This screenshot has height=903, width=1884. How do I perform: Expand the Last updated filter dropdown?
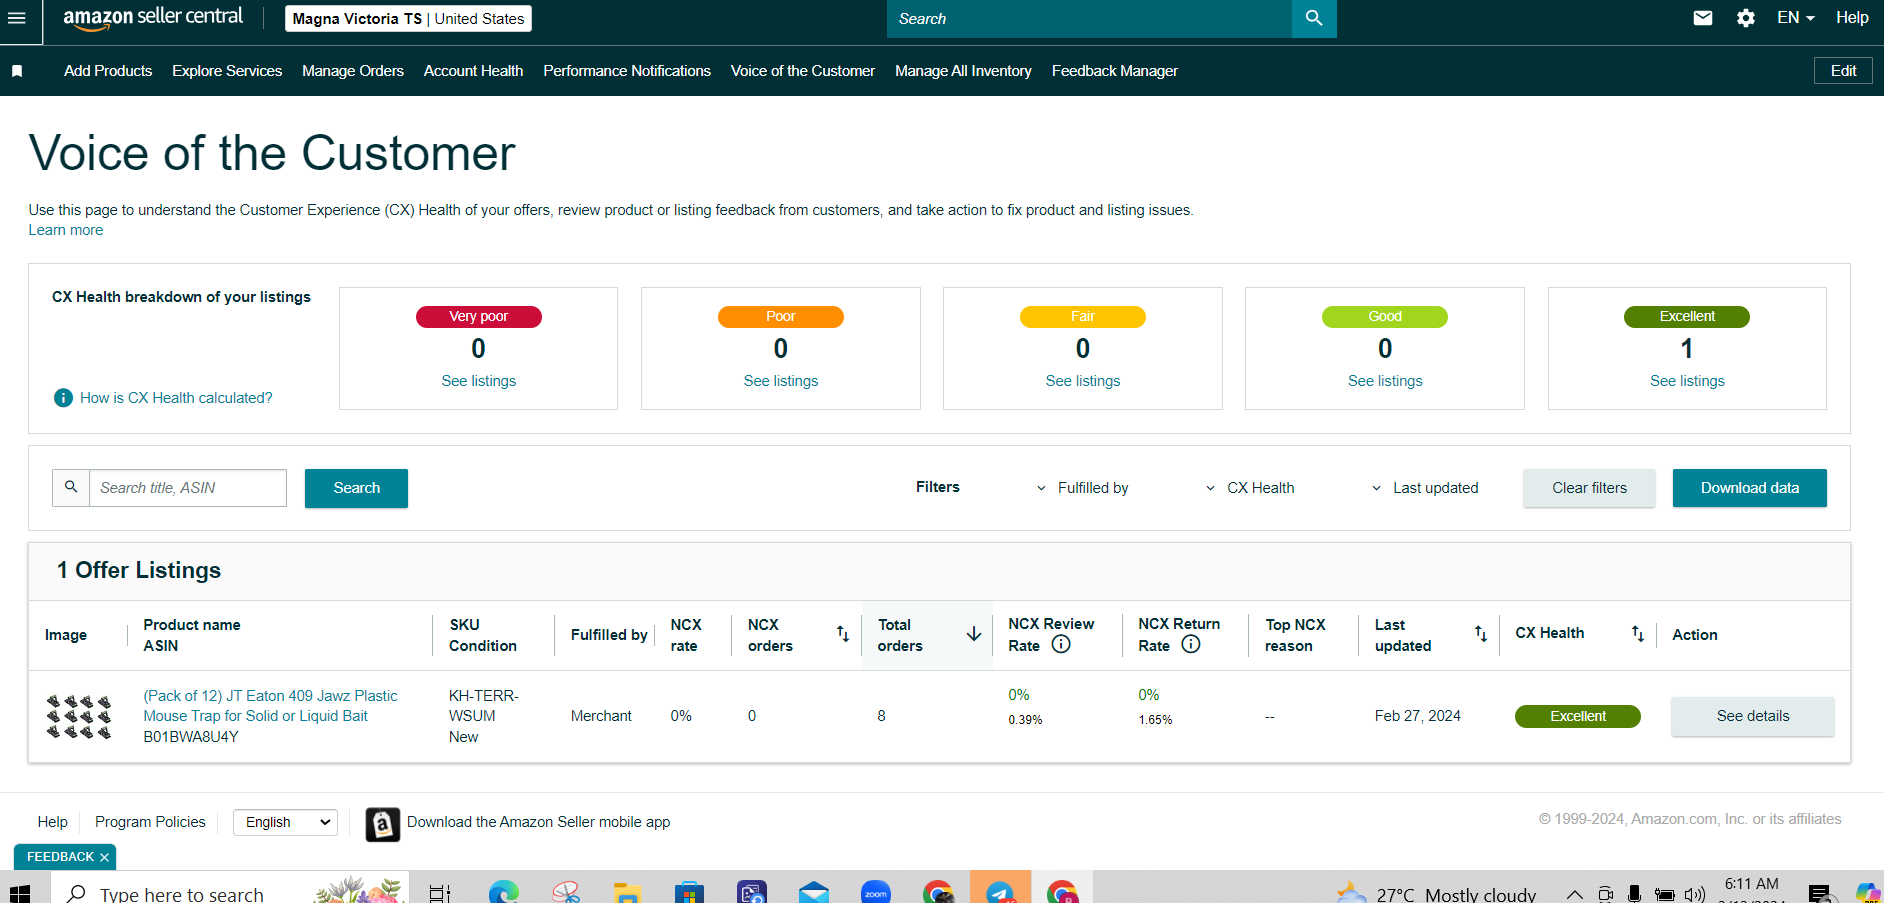(1425, 488)
